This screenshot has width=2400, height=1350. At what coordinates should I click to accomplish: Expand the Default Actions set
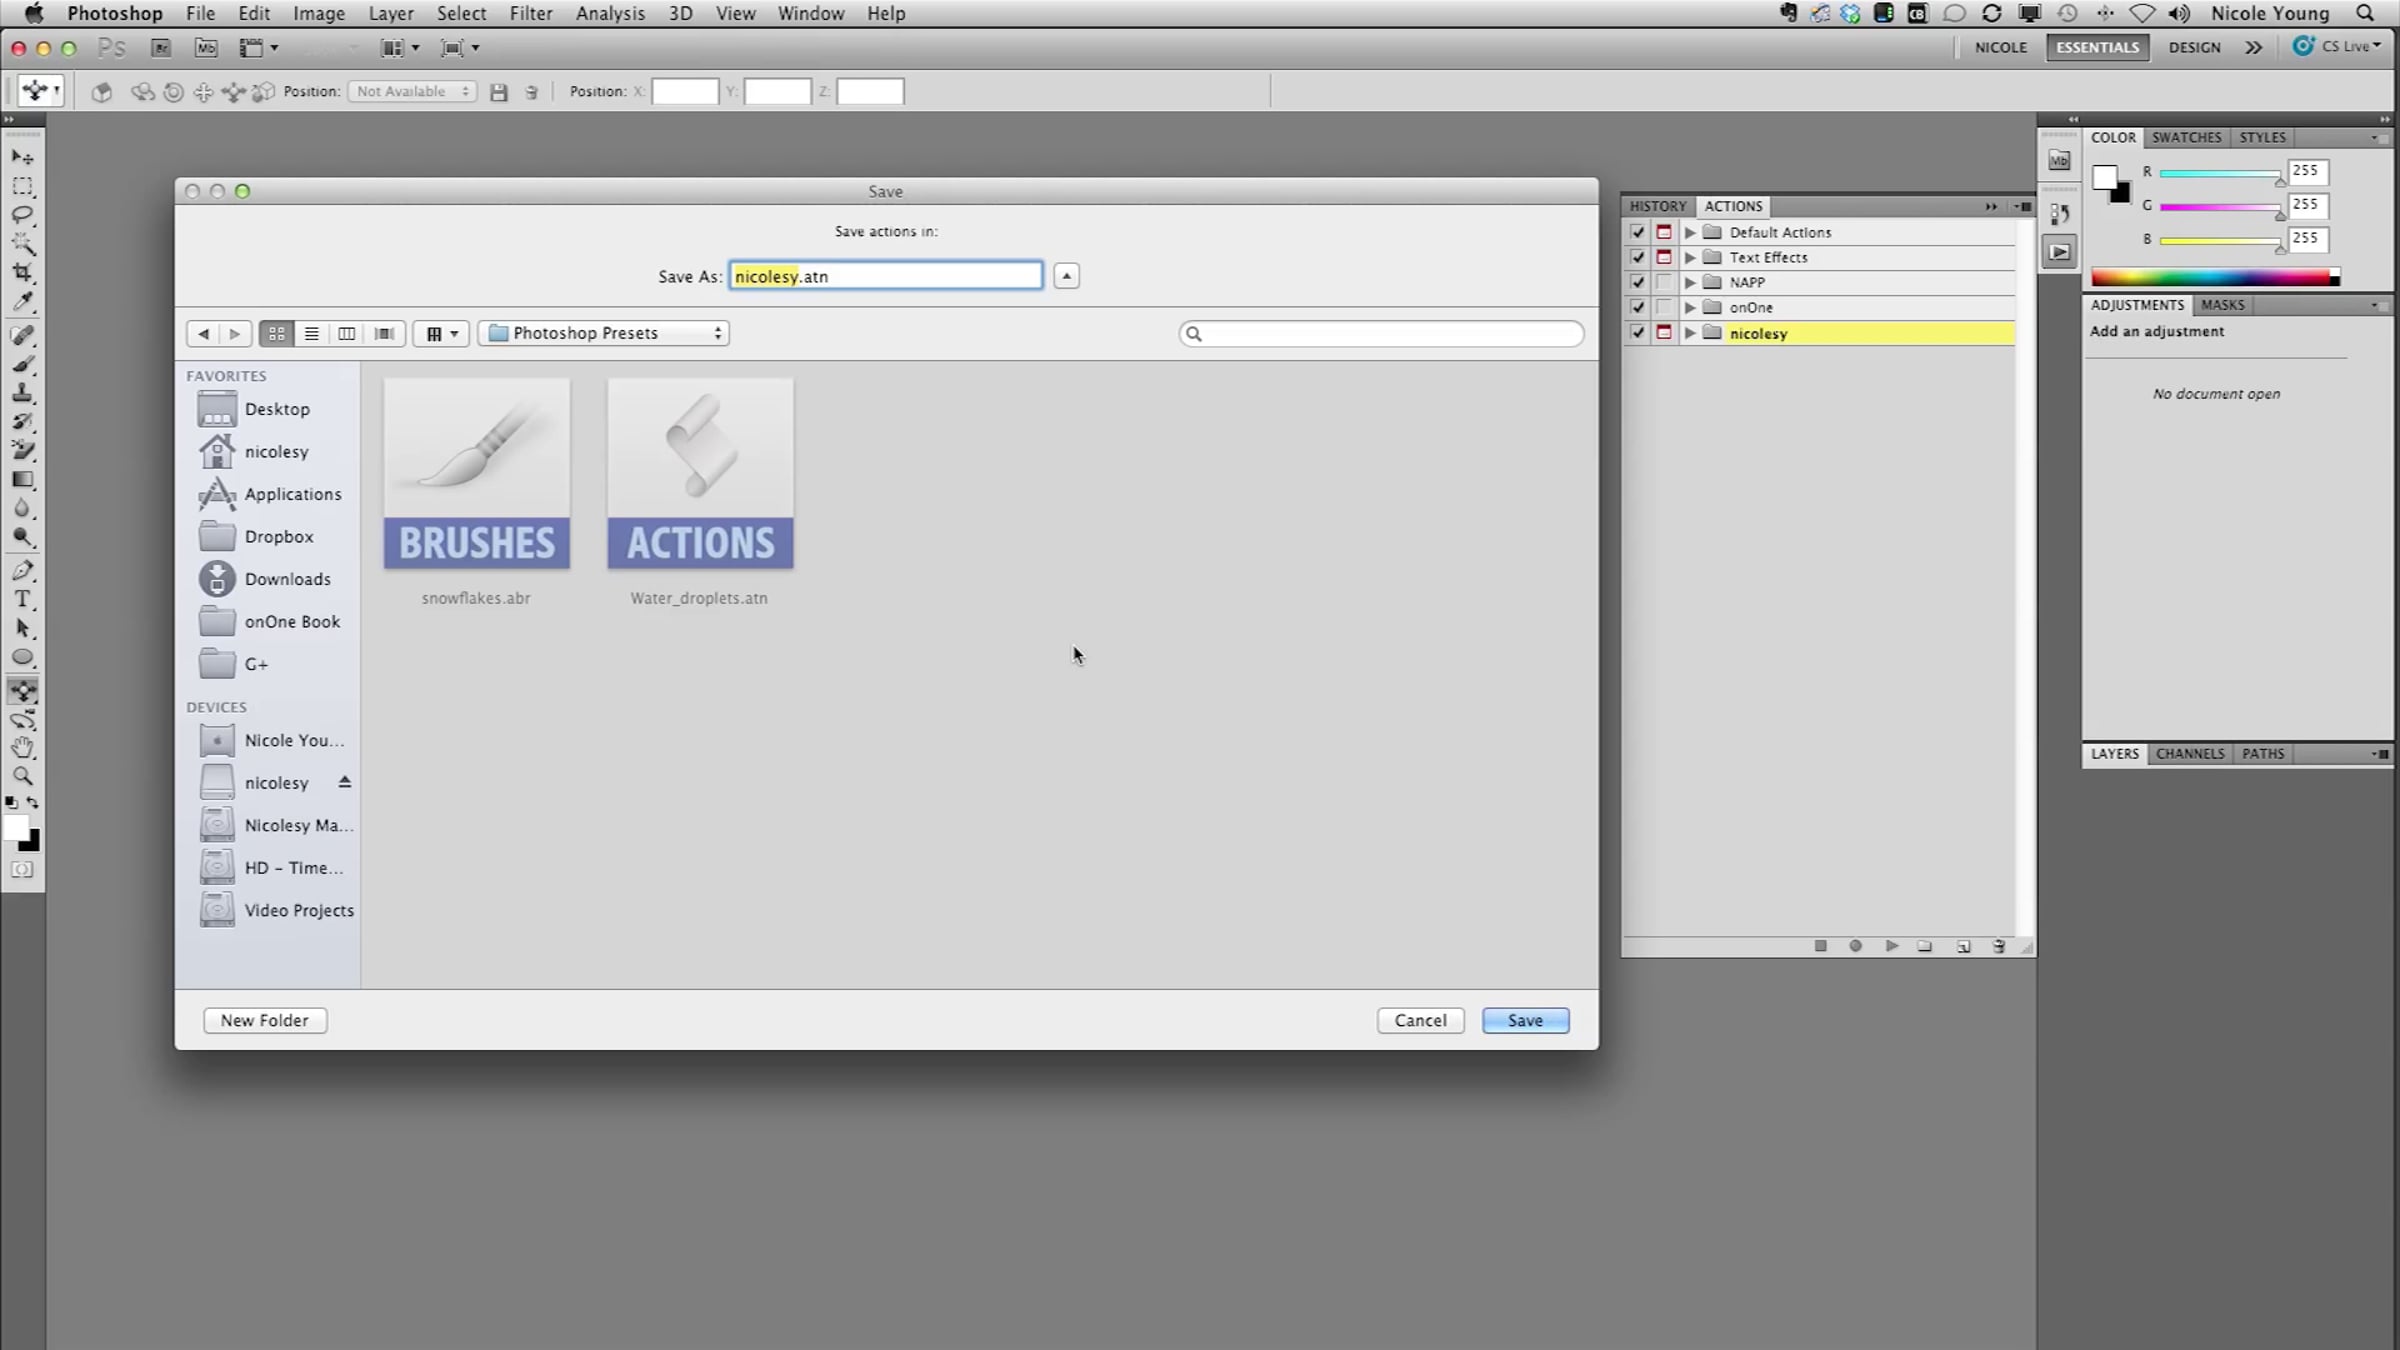click(x=1690, y=232)
